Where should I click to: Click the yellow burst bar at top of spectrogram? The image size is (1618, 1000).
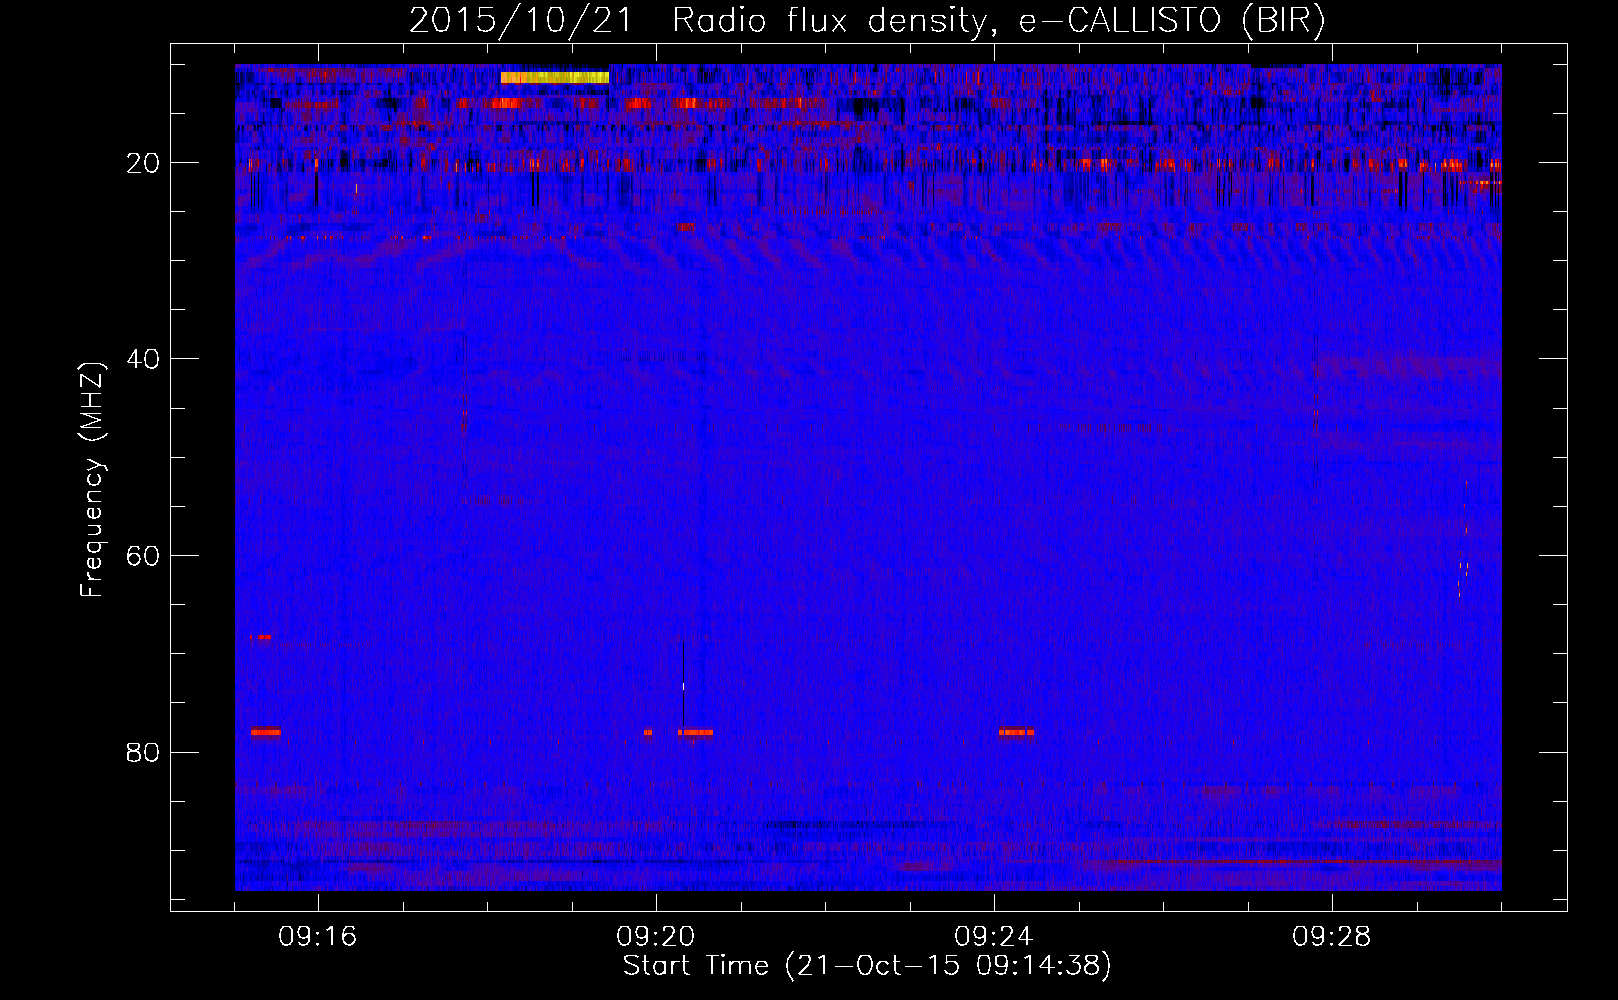tap(555, 77)
